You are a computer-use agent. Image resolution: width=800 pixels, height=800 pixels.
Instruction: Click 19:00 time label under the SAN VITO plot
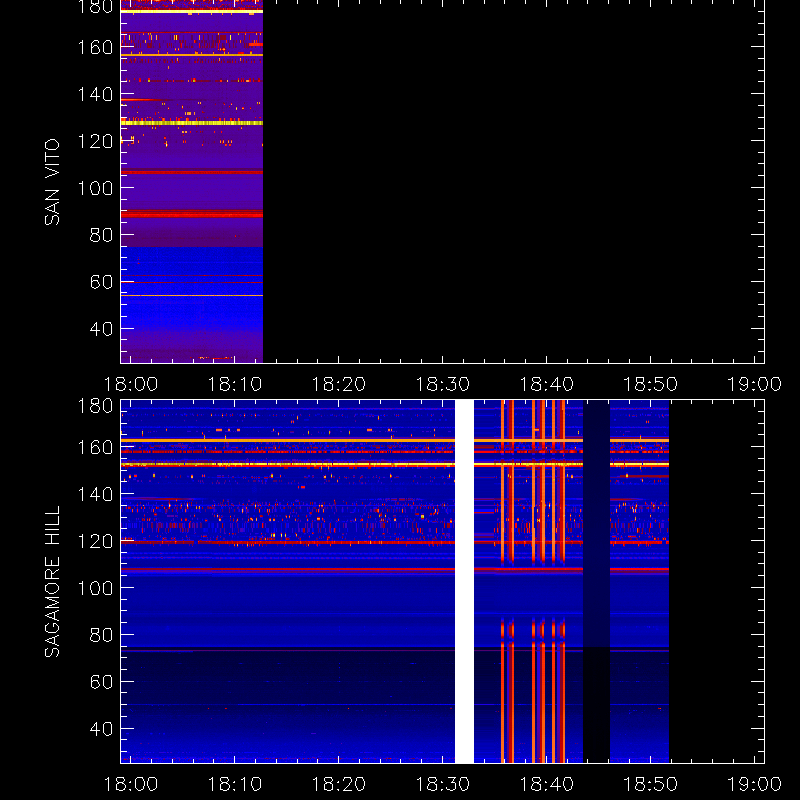755,384
